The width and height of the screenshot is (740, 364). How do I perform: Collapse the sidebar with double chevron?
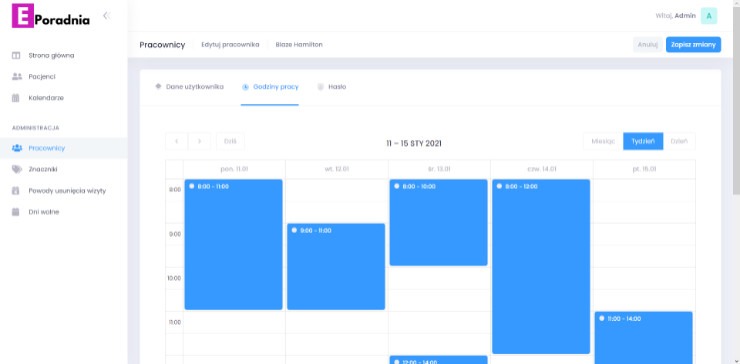point(106,16)
